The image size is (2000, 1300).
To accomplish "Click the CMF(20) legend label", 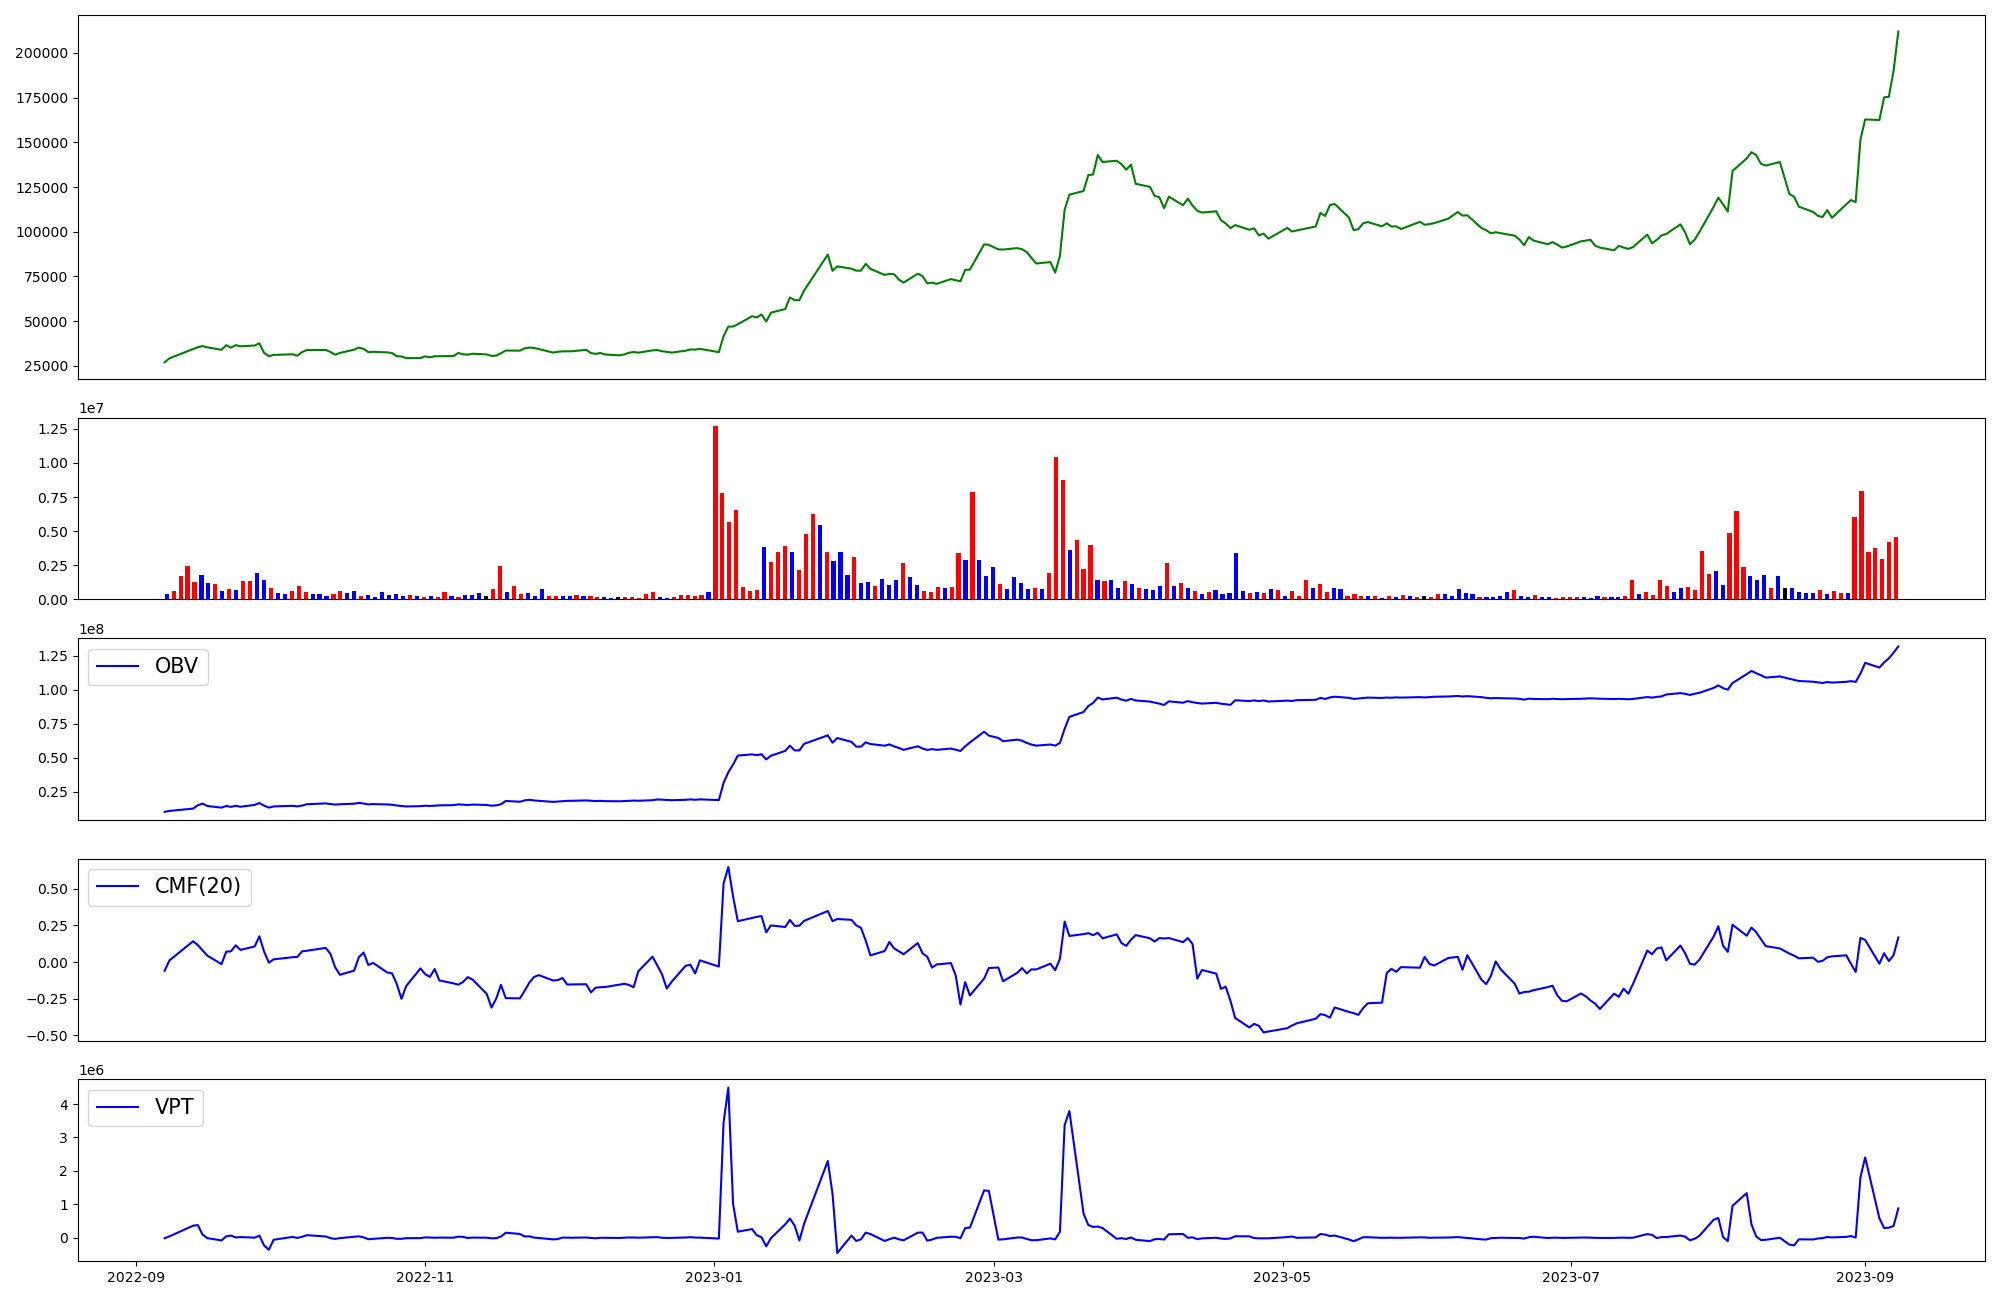I will coord(197,886).
